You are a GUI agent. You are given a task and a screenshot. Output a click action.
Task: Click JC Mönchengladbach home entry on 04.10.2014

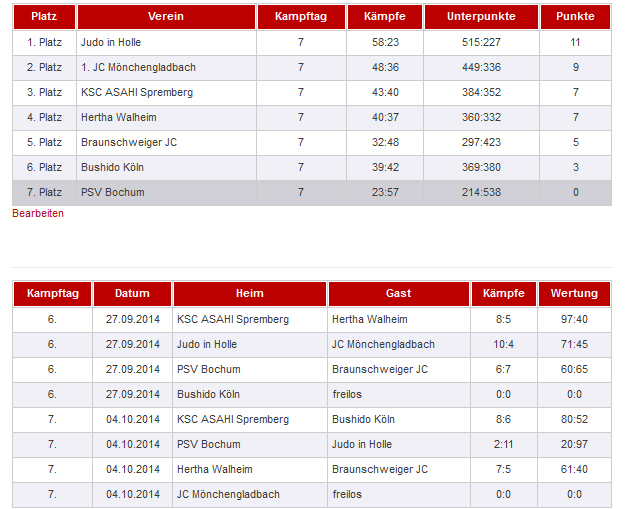228,494
